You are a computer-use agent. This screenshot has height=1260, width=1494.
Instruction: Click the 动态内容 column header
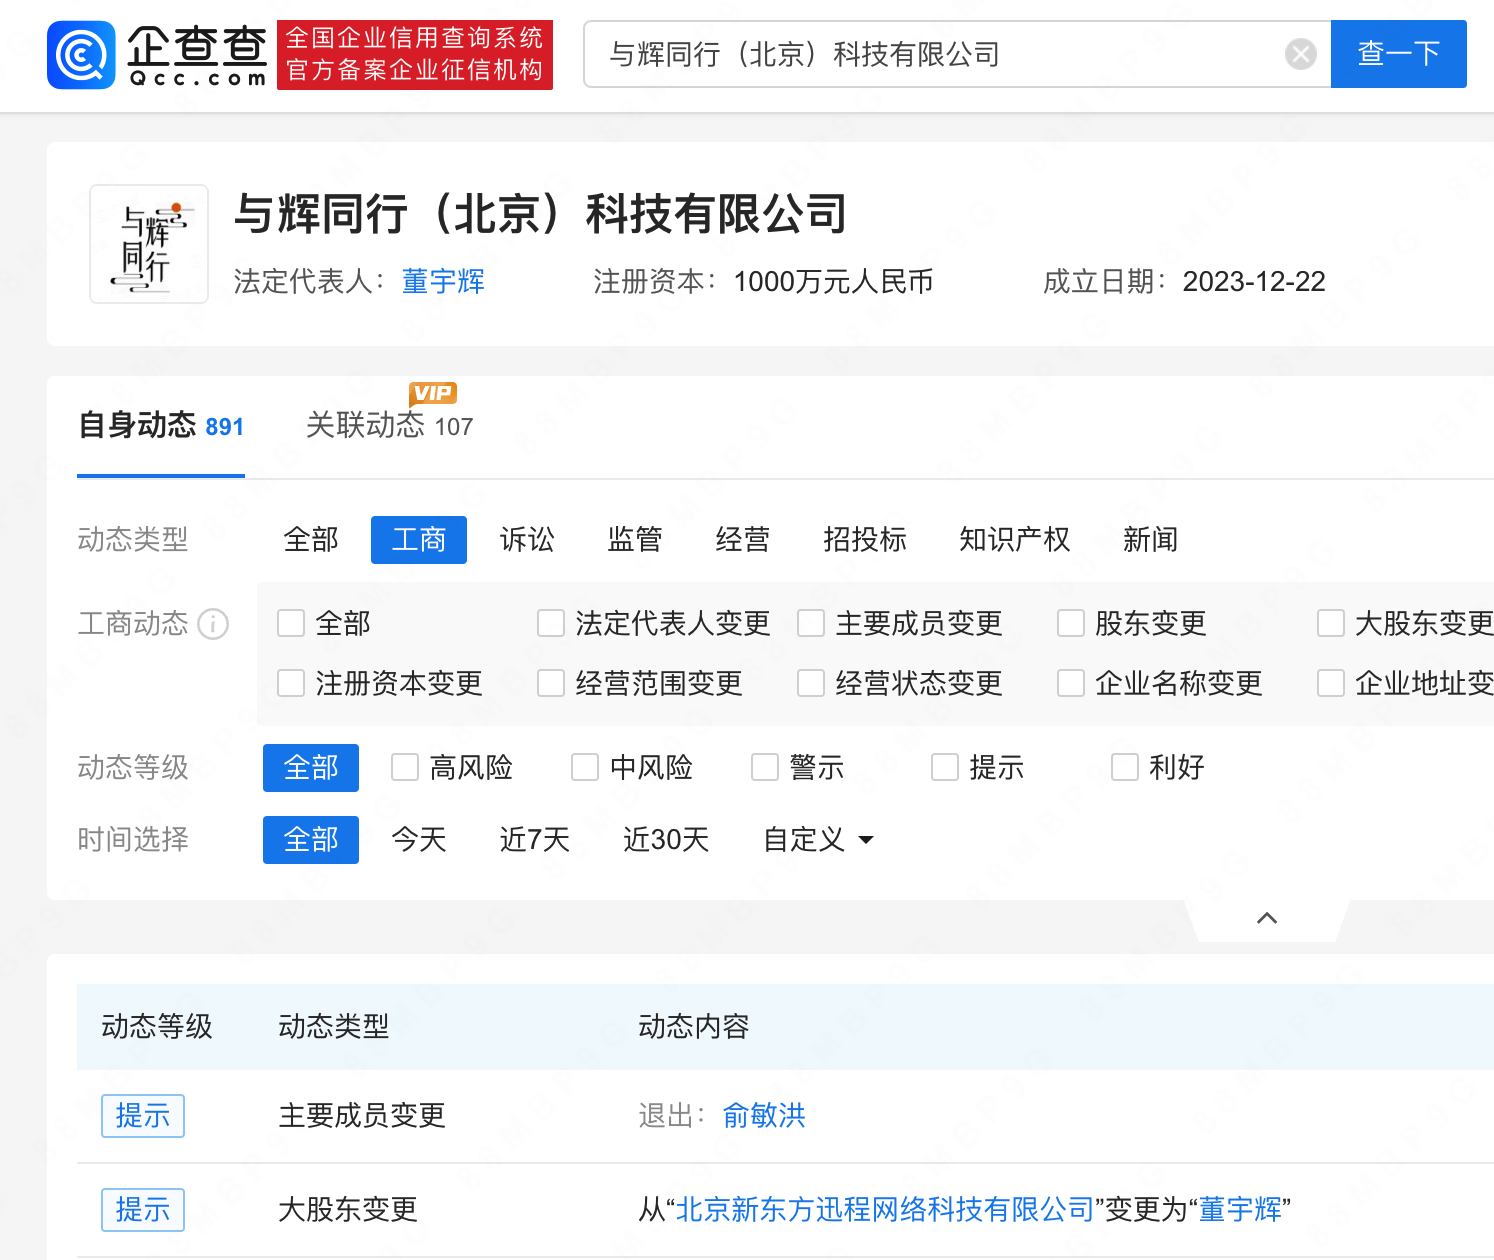tap(694, 1027)
